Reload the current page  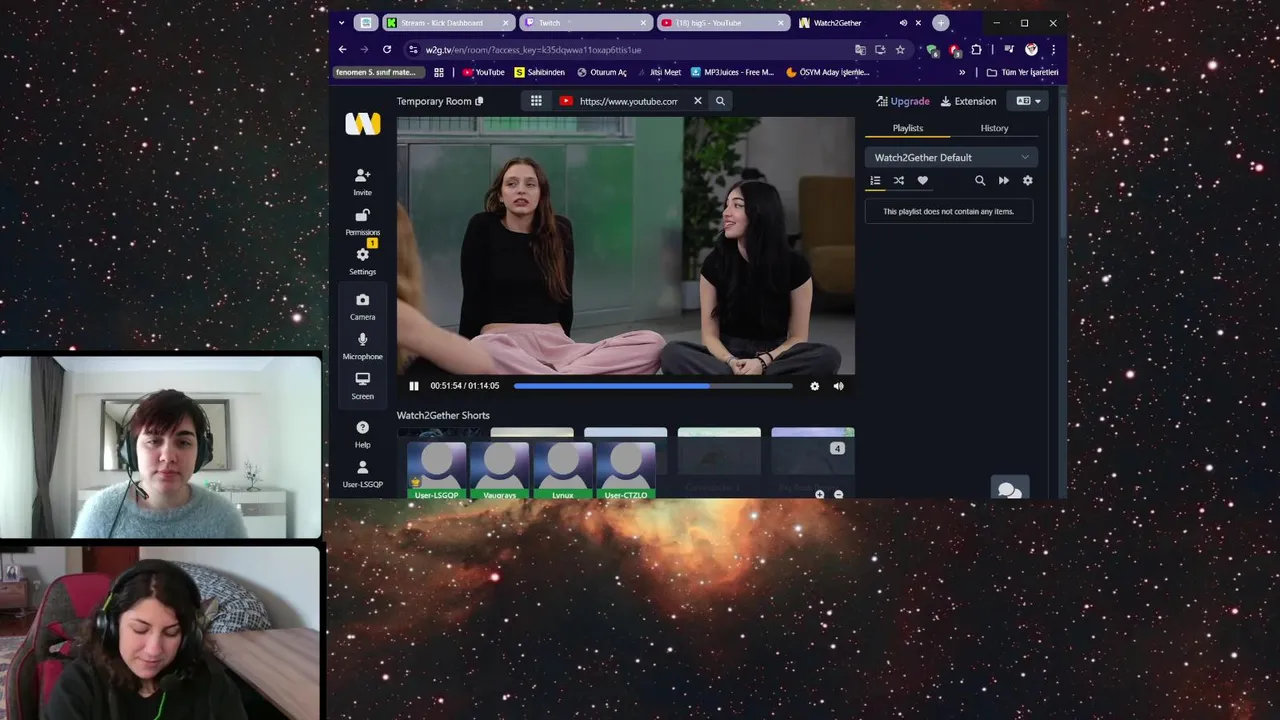(387, 49)
